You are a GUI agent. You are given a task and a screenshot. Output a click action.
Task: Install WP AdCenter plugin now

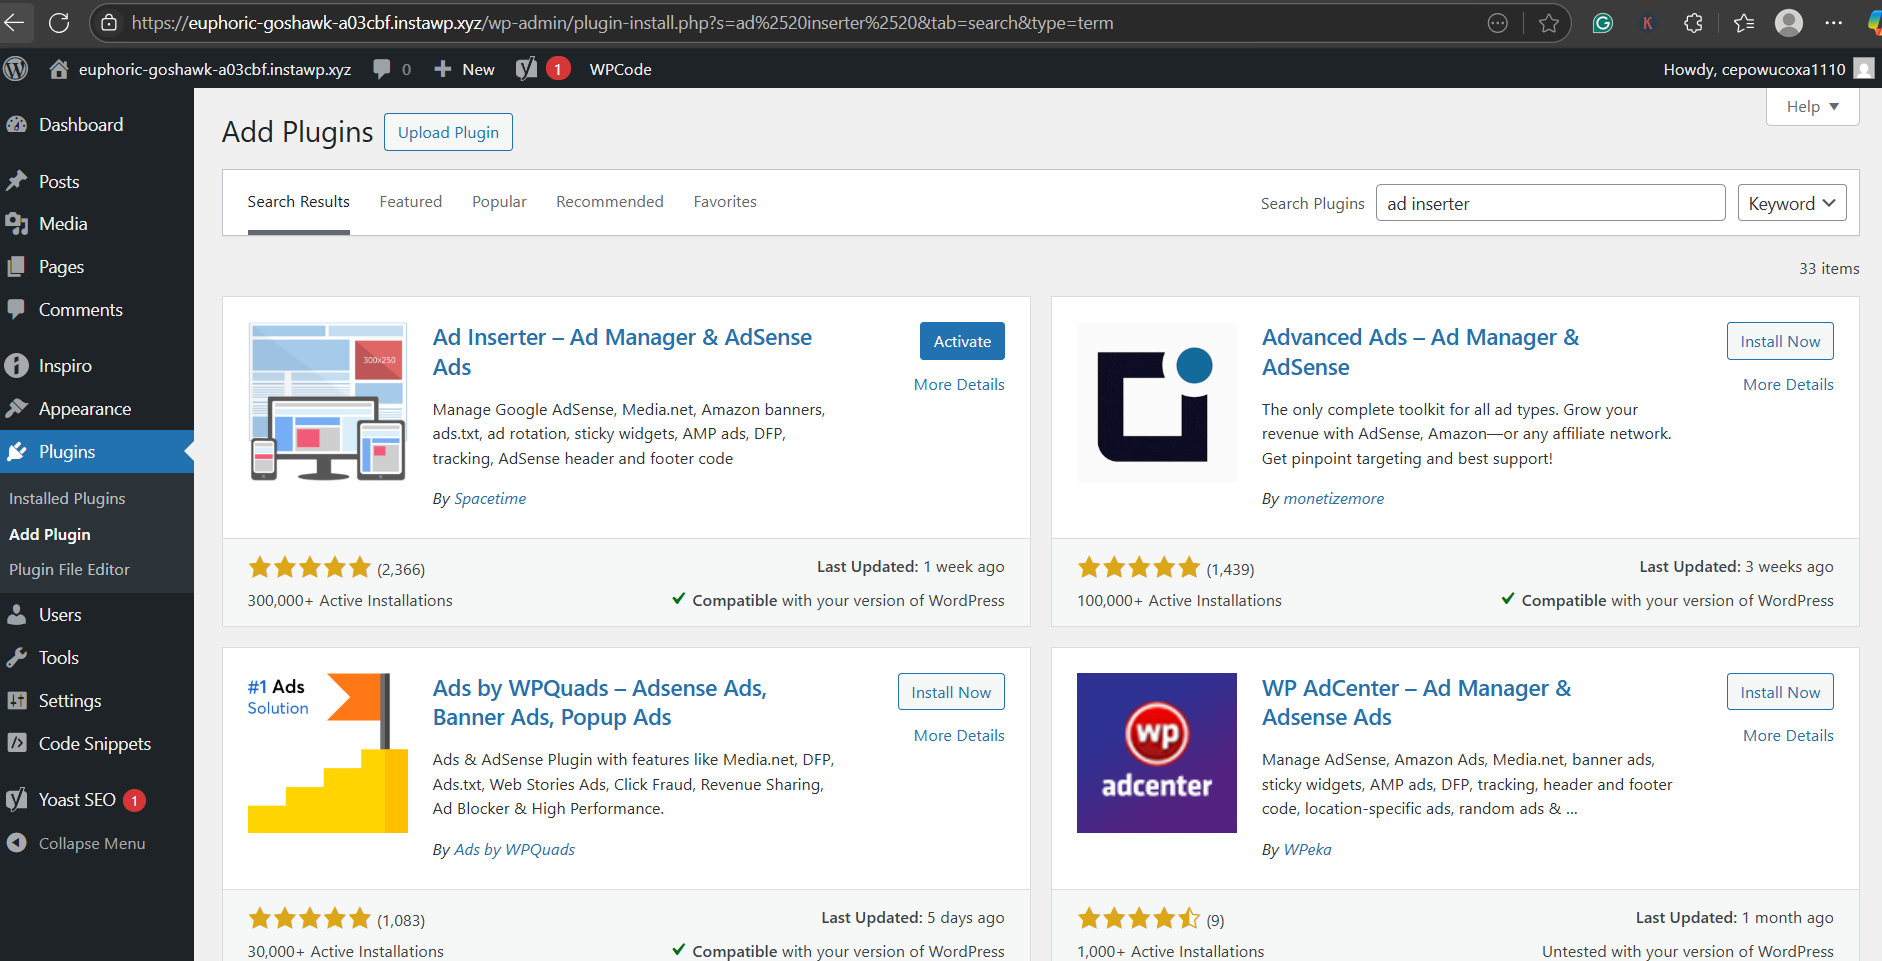(x=1780, y=692)
